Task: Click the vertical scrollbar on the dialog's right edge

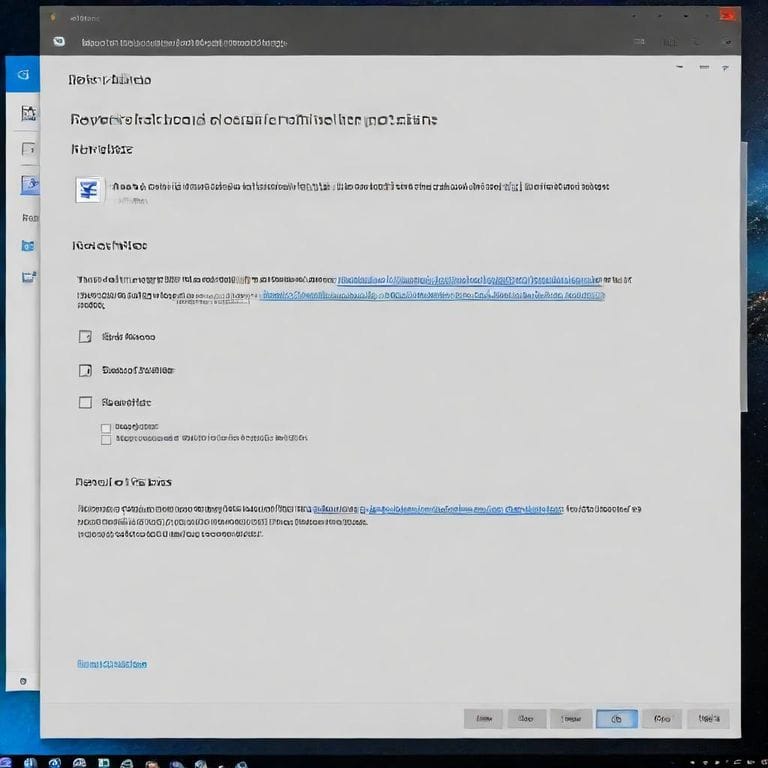Action: point(744,277)
